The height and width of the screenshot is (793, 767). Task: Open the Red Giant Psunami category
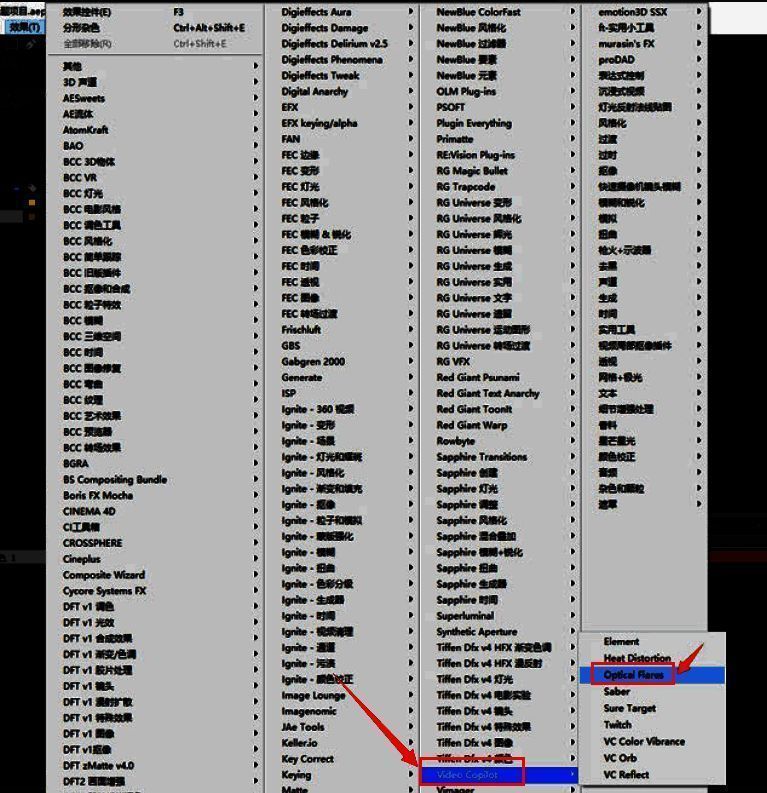click(478, 378)
